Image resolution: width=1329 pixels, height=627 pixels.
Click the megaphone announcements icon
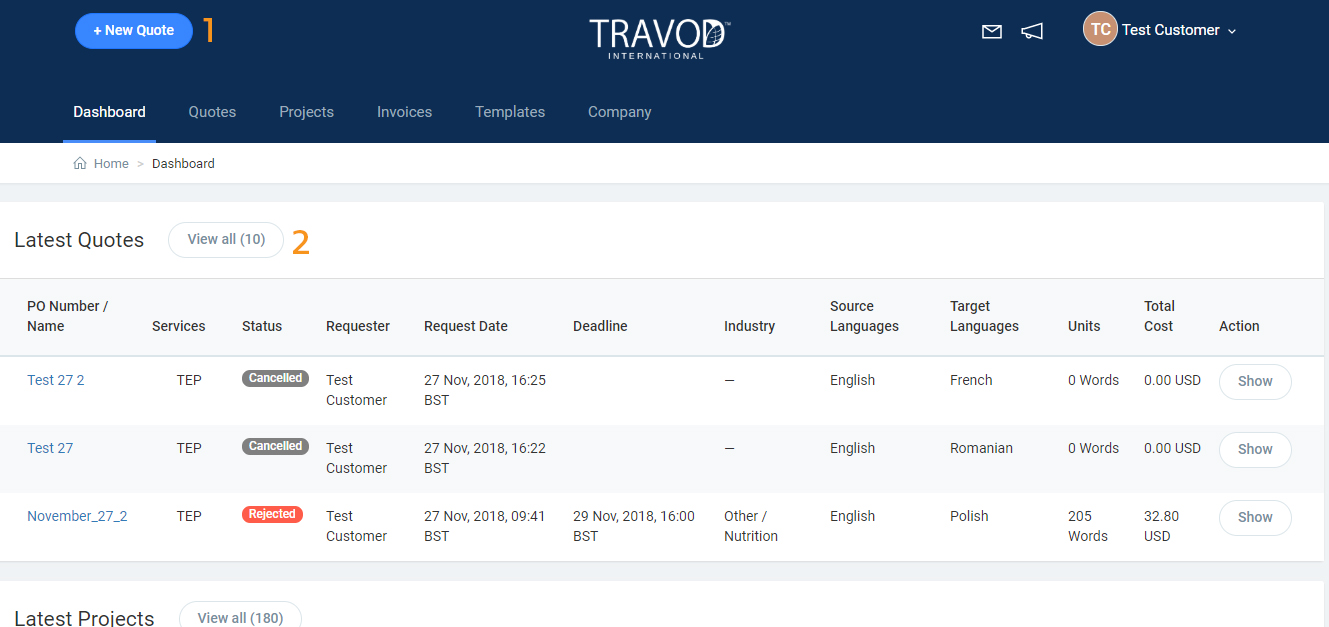[x=1032, y=32]
